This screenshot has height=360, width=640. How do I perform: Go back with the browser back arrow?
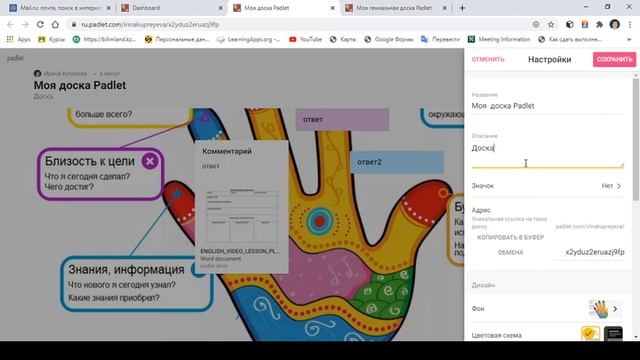(x=11, y=24)
